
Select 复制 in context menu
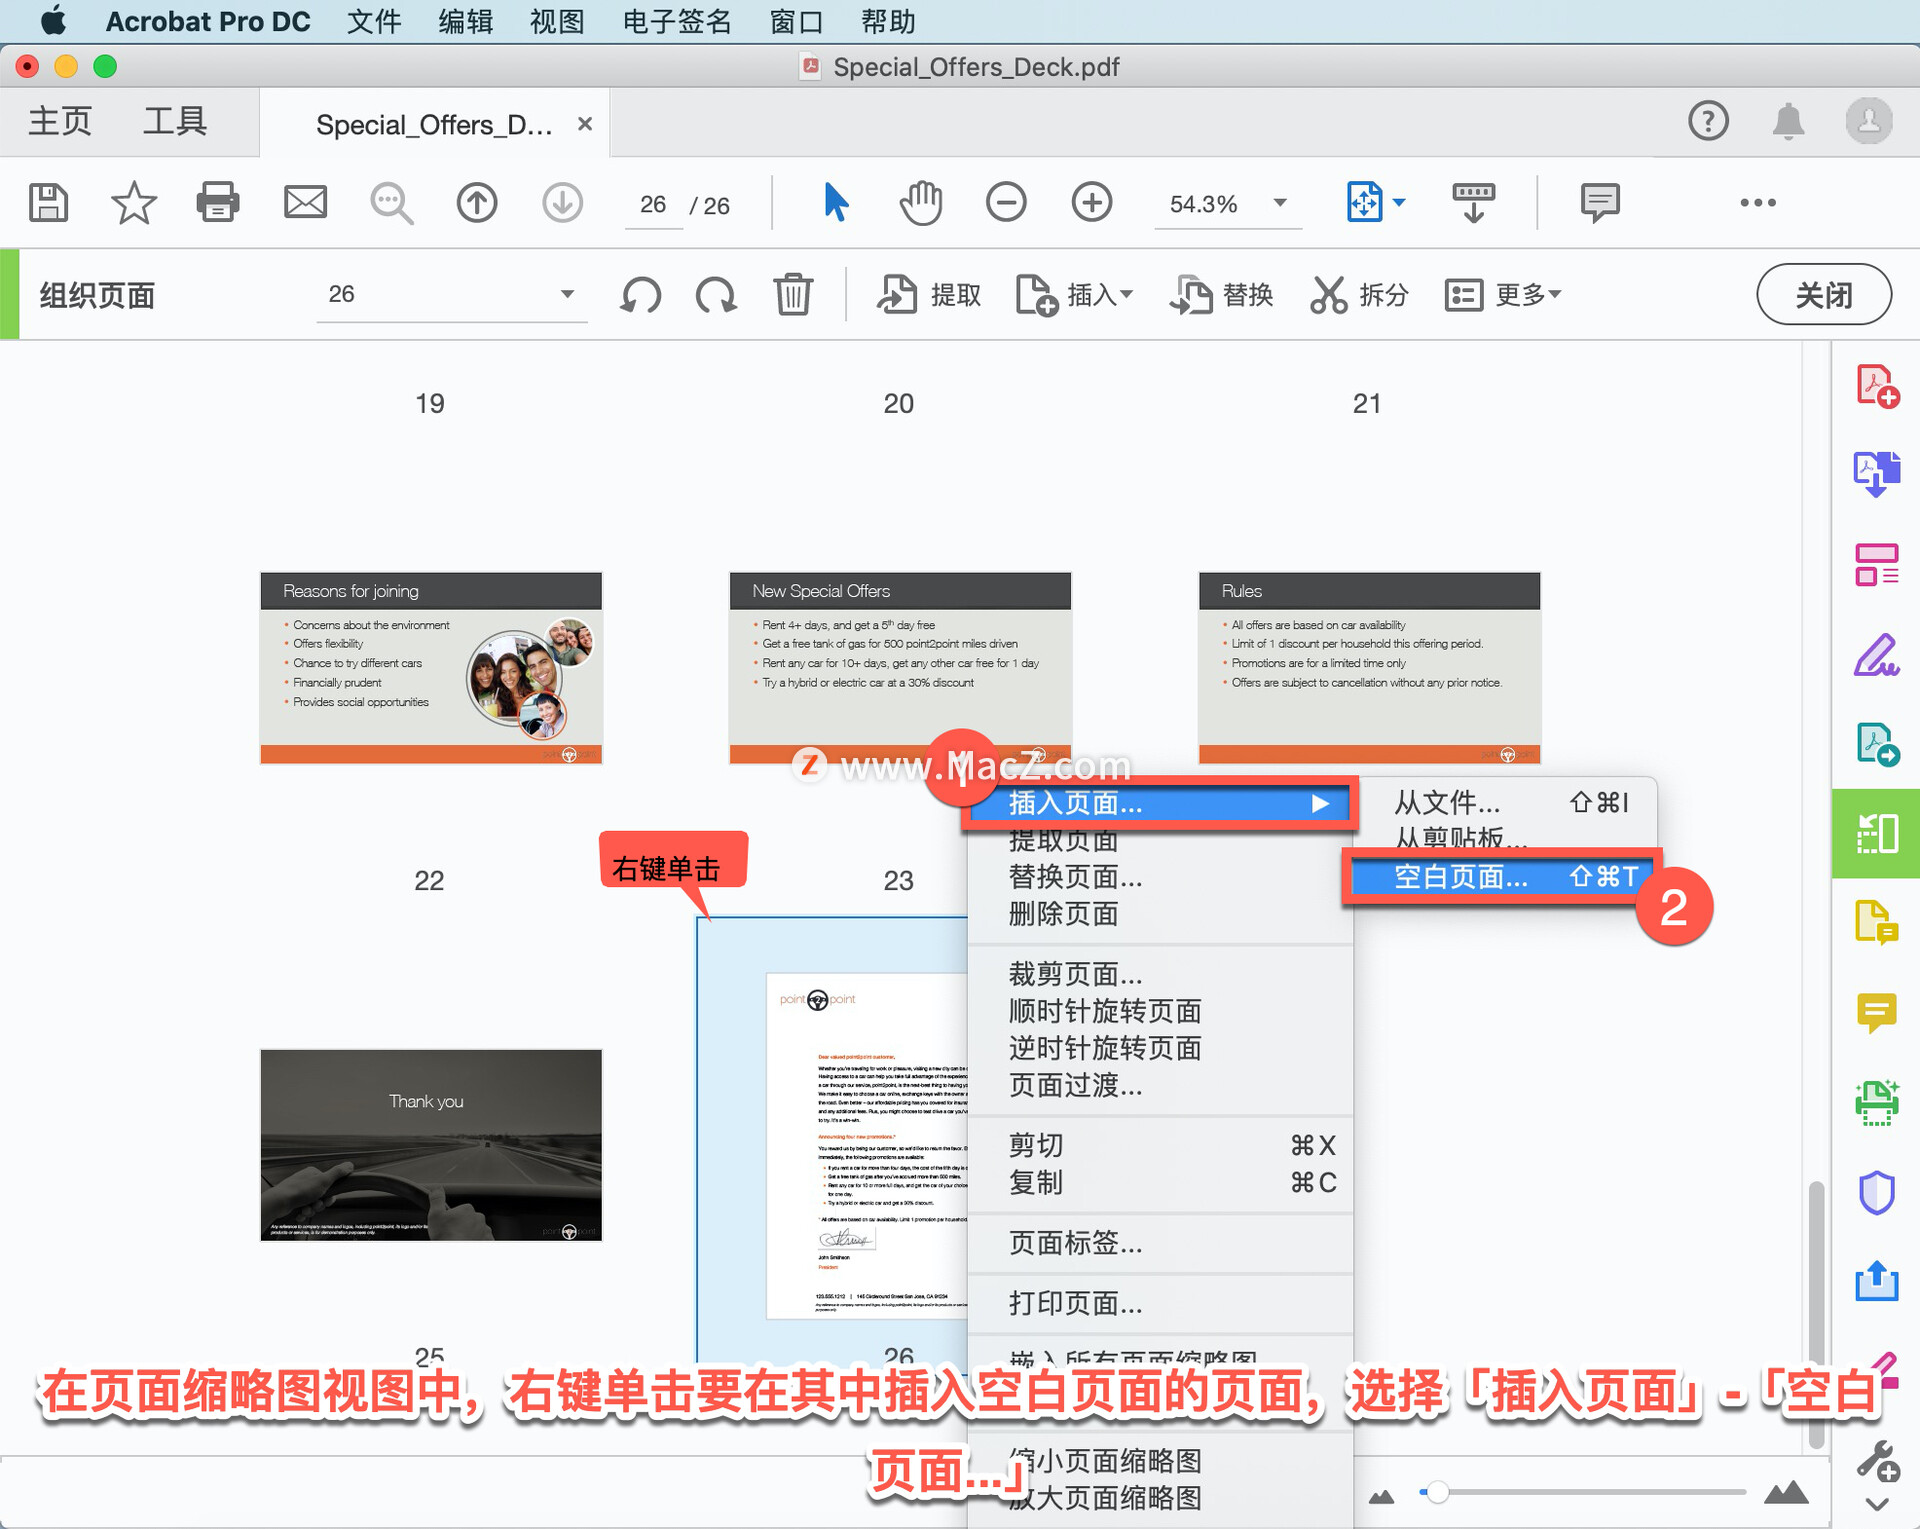tap(1161, 1182)
